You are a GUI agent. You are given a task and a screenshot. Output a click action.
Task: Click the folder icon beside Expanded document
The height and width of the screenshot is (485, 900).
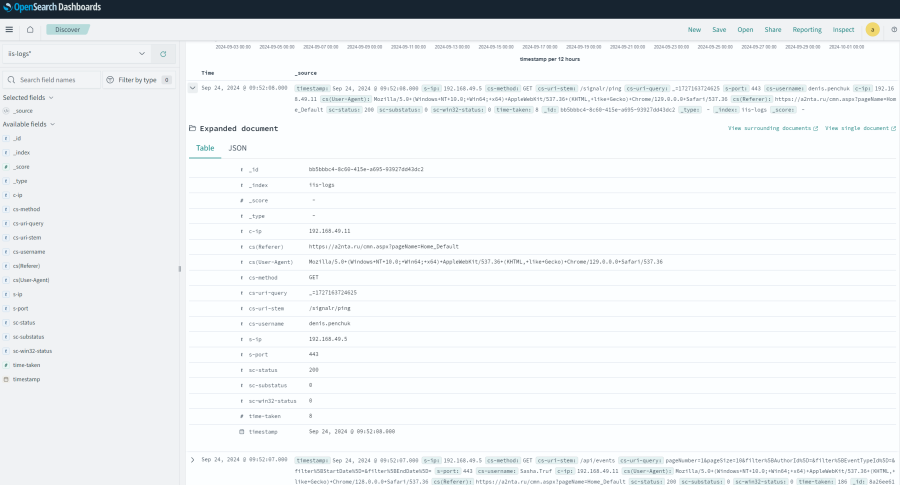coord(192,128)
